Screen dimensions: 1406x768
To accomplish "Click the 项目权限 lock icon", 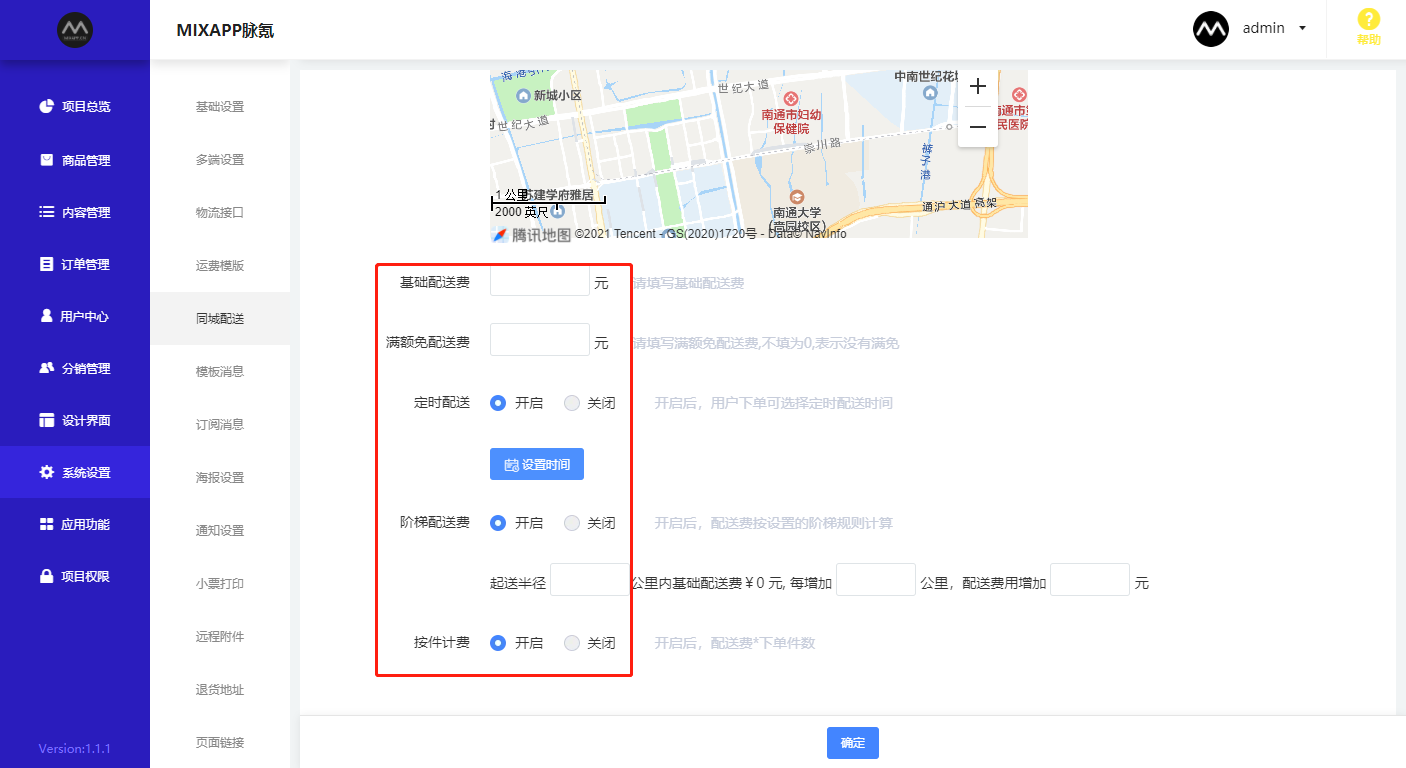I will coord(46,576).
